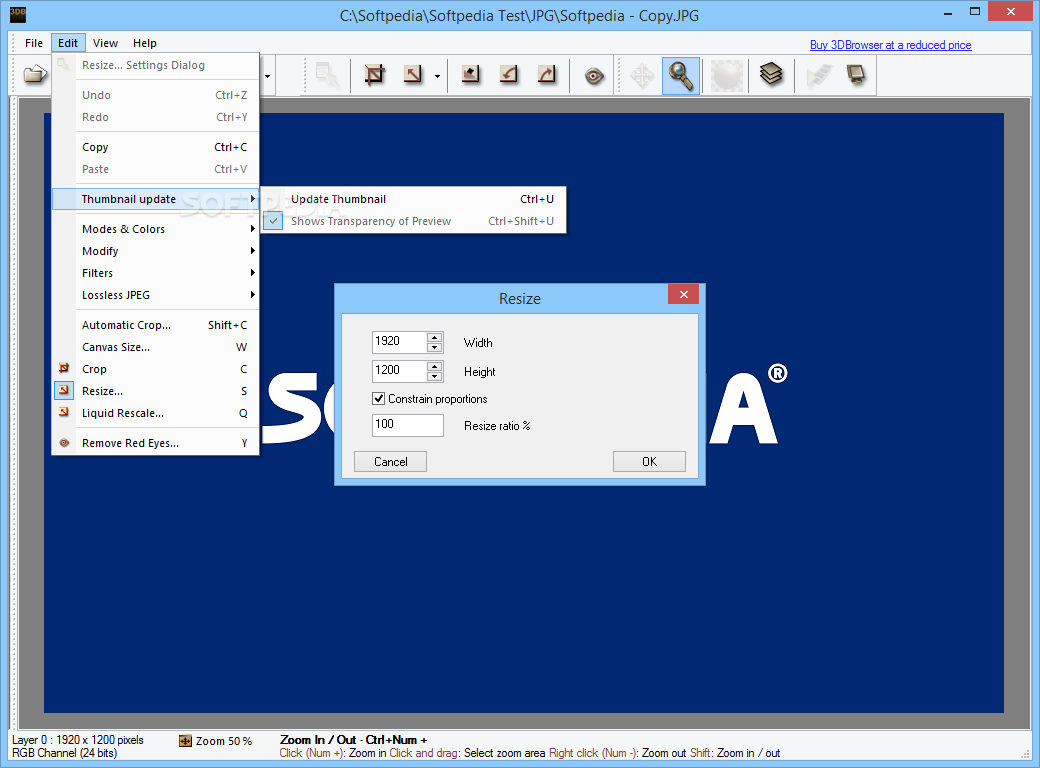Click Zoom 50 % status text
The height and width of the screenshot is (768, 1040).
[x=224, y=741]
